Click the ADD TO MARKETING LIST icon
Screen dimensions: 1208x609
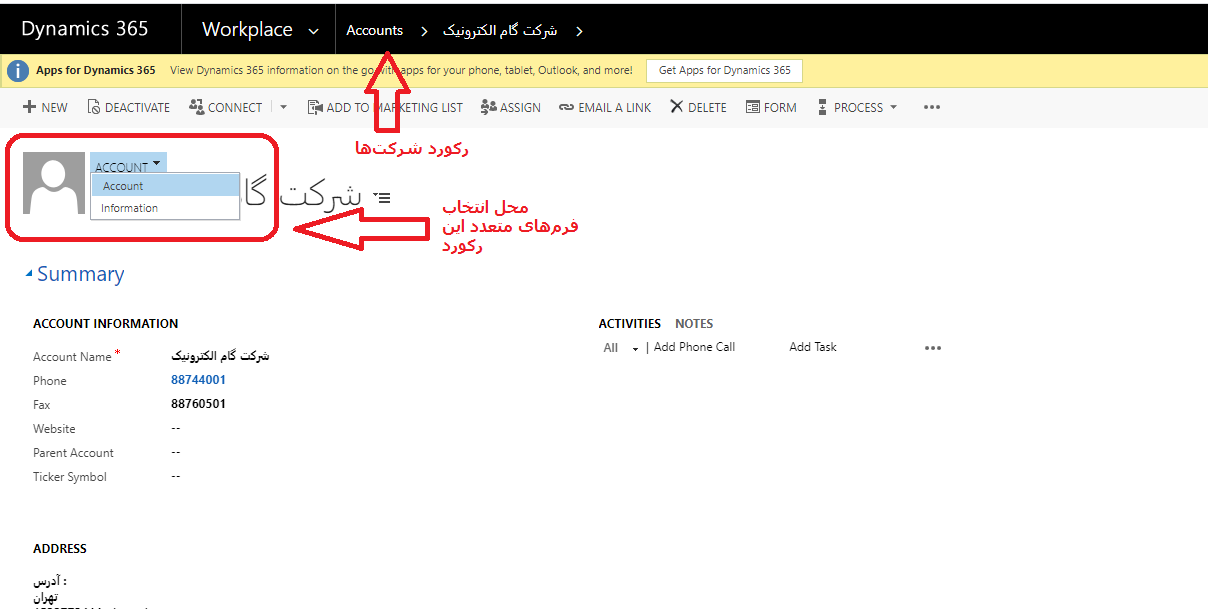coord(315,107)
